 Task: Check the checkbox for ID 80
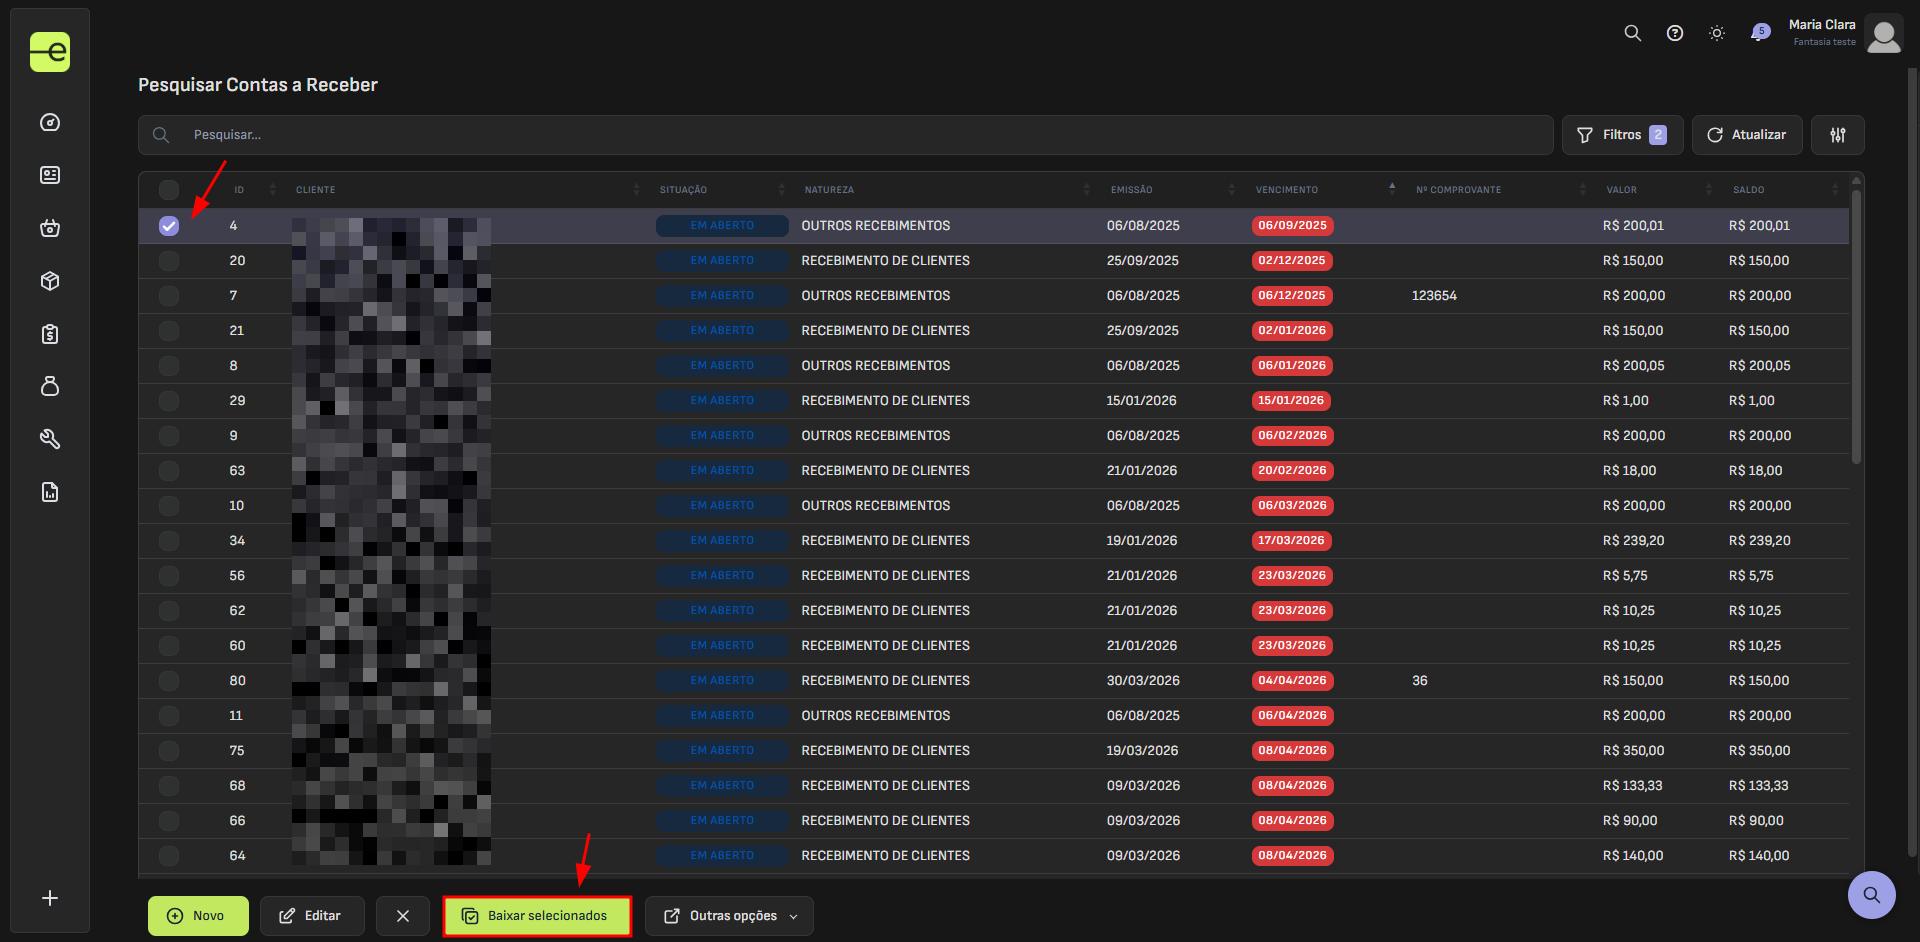click(x=169, y=681)
